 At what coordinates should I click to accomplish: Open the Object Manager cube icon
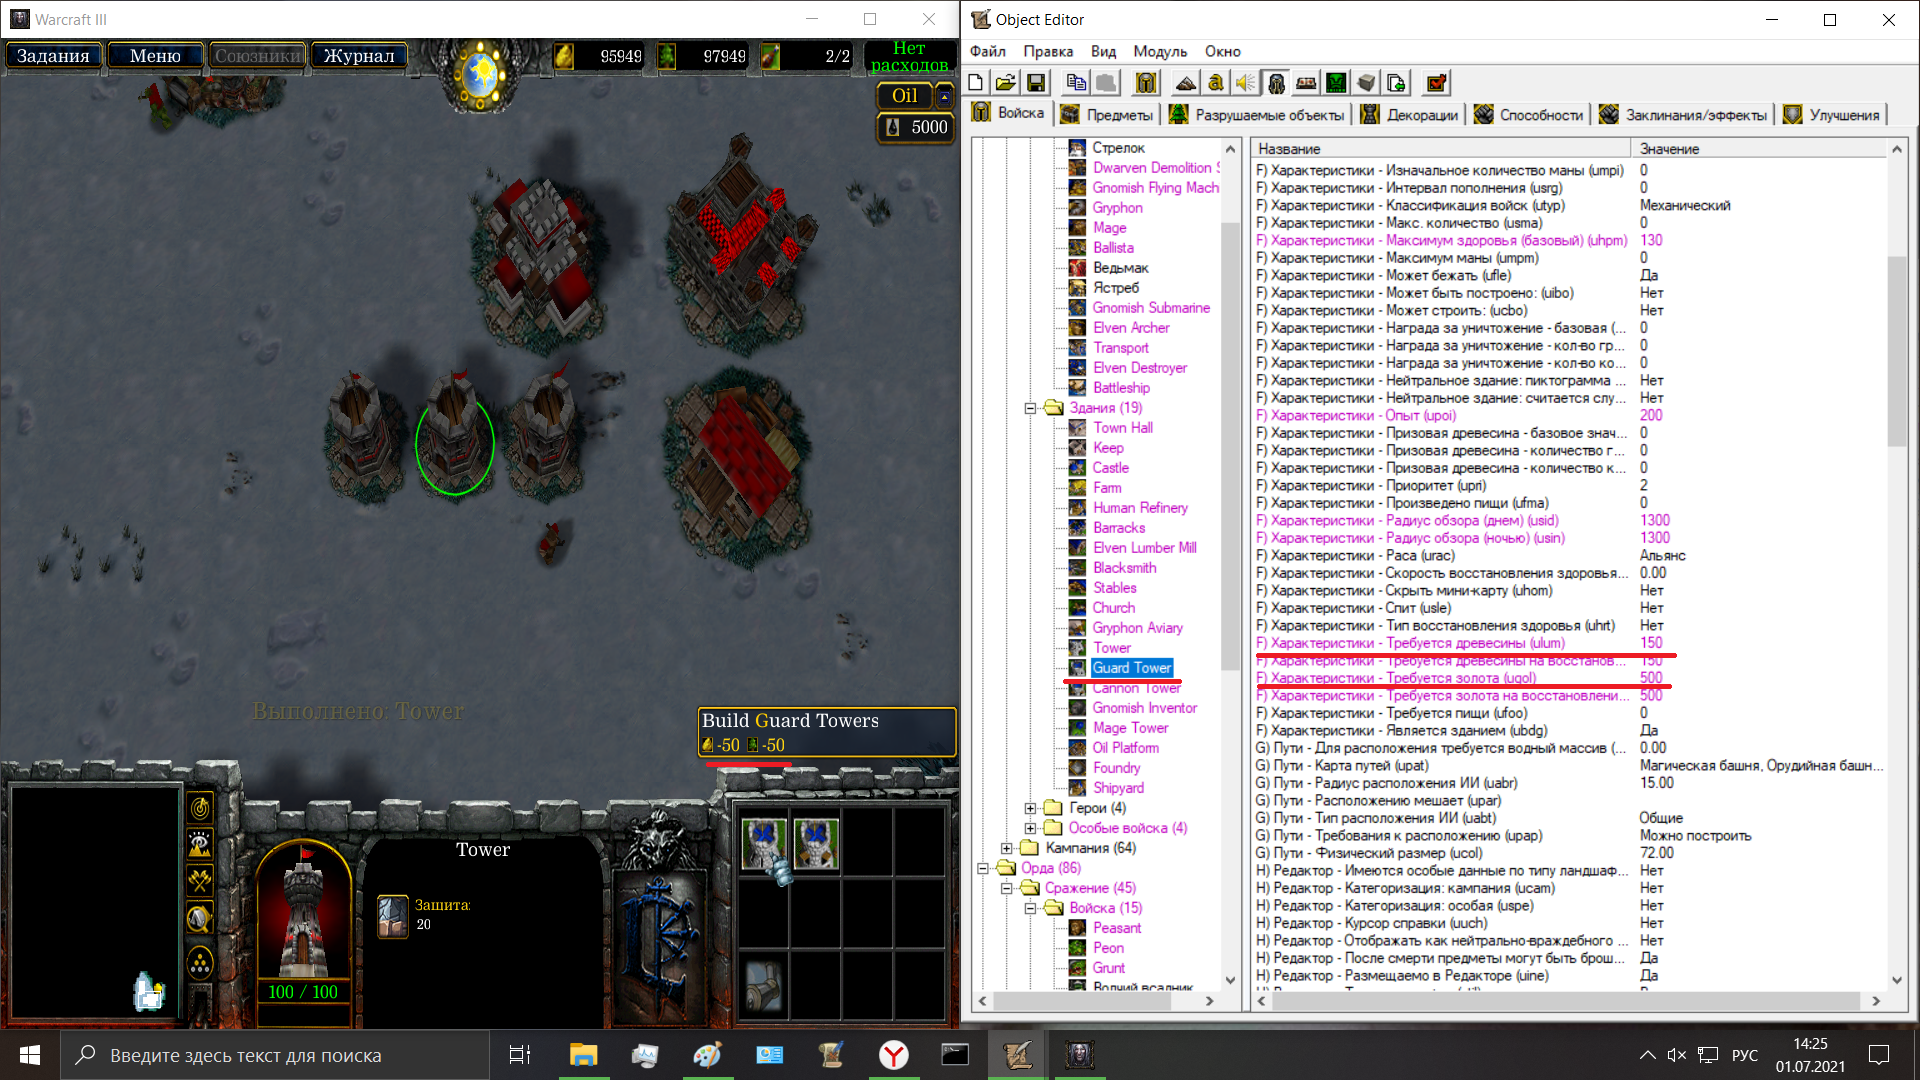pos(1366,83)
